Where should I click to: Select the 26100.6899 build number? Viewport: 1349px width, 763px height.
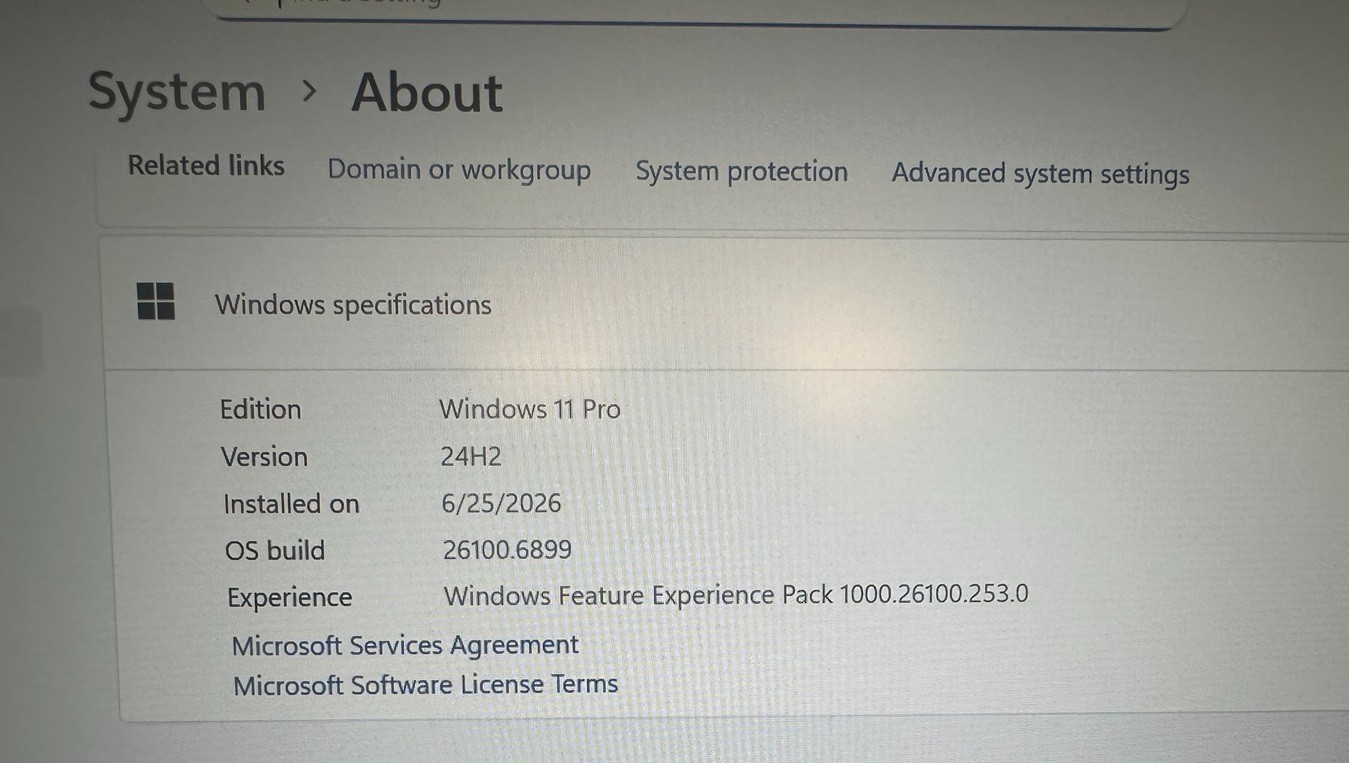pyautogui.click(x=507, y=549)
